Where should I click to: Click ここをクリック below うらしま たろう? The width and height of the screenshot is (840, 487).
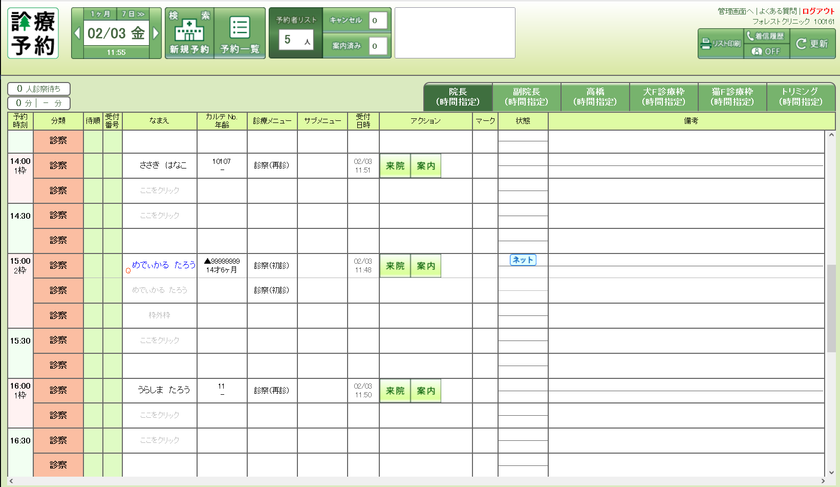[x=160, y=415]
